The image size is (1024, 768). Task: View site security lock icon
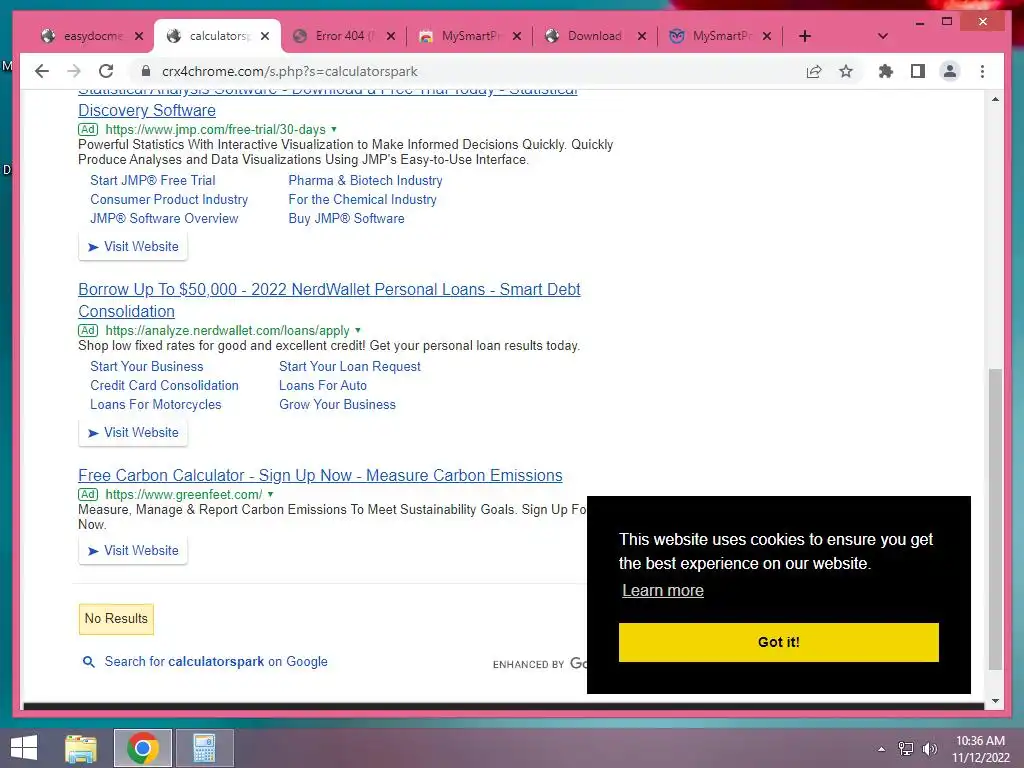click(x=146, y=71)
